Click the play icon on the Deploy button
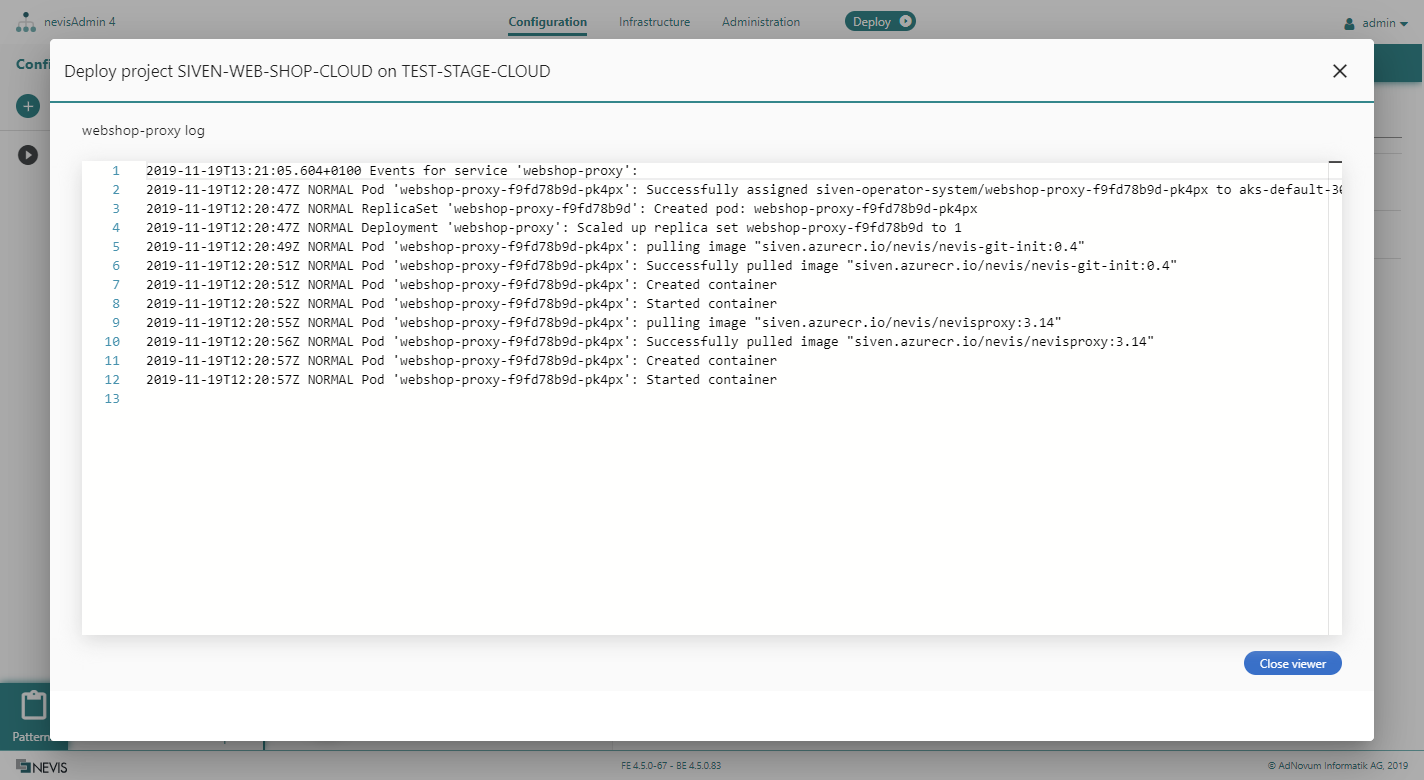This screenshot has width=1424, height=780. pyautogui.click(x=905, y=21)
